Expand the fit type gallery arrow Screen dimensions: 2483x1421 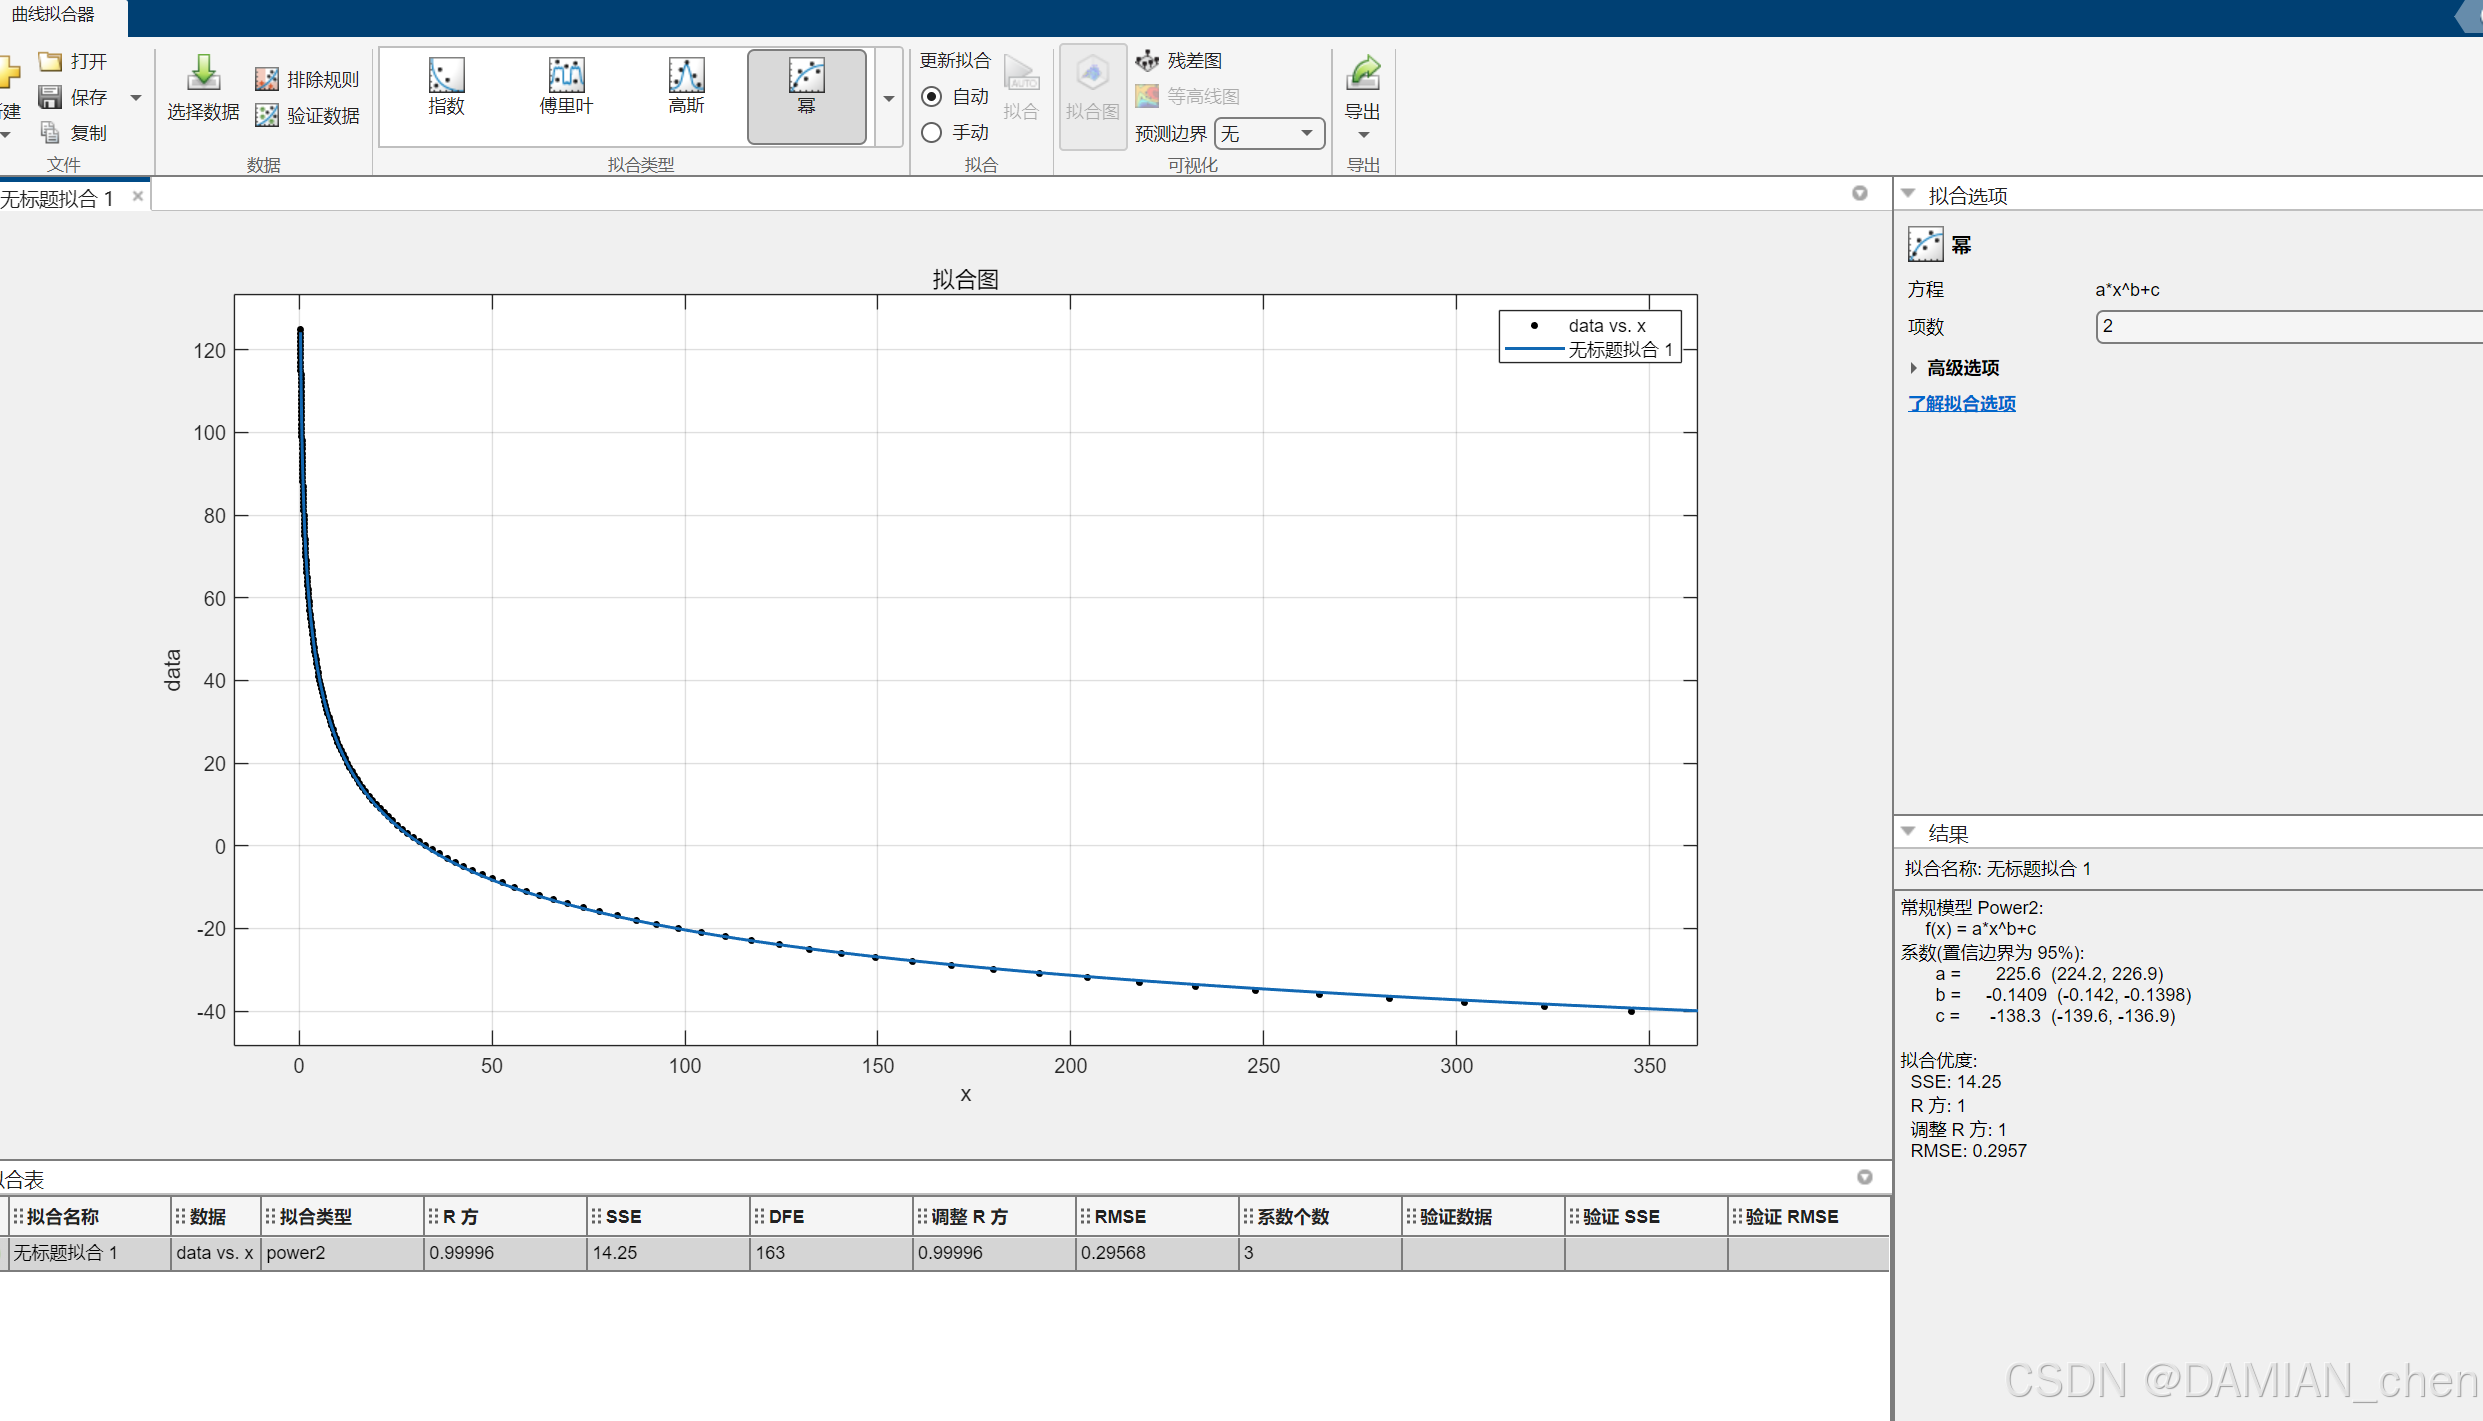tap(888, 98)
